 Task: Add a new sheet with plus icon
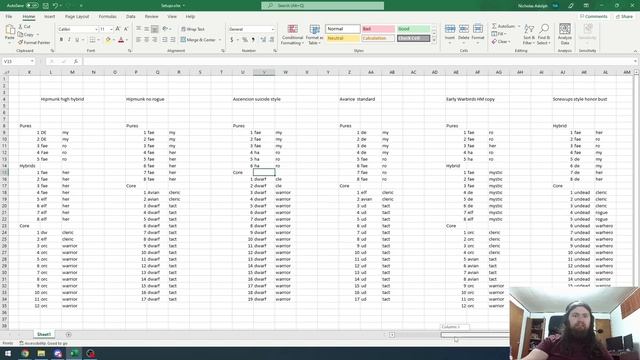[69, 334]
